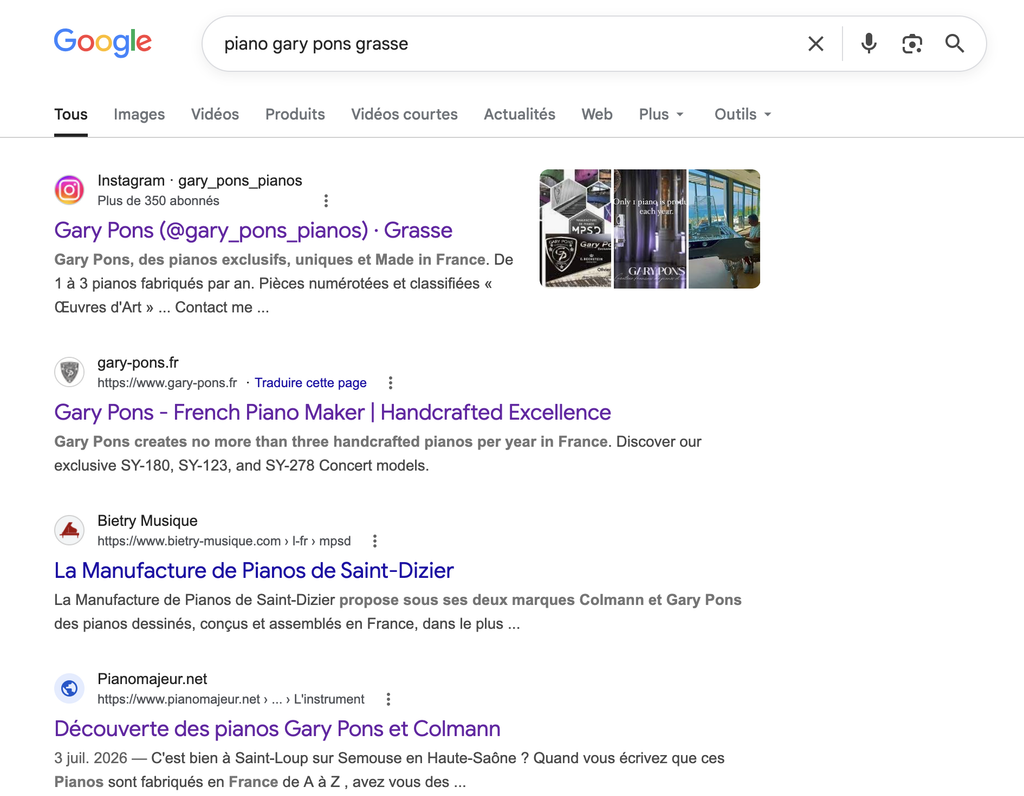Screen dimensions: 1024x796
Task: Open Découverte des pianos Gary Pons et Colmann
Action: click(x=277, y=729)
